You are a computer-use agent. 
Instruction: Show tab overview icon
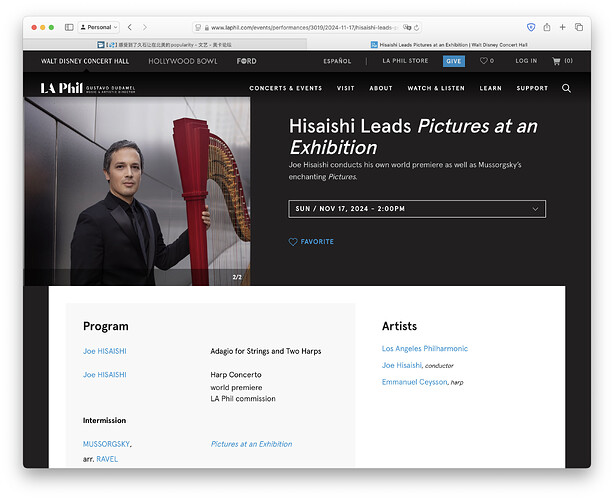[x=579, y=27]
